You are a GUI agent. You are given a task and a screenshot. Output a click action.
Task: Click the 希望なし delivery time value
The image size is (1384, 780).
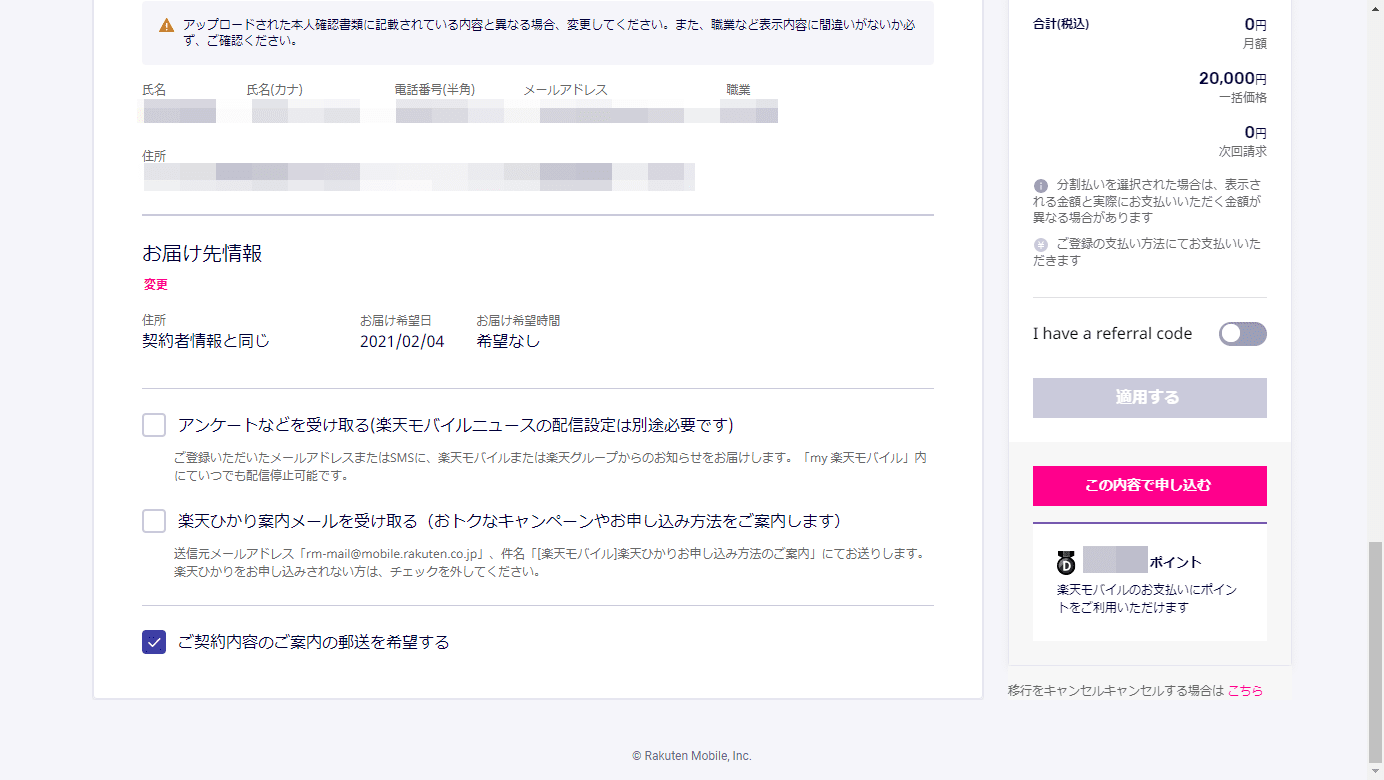click(508, 342)
